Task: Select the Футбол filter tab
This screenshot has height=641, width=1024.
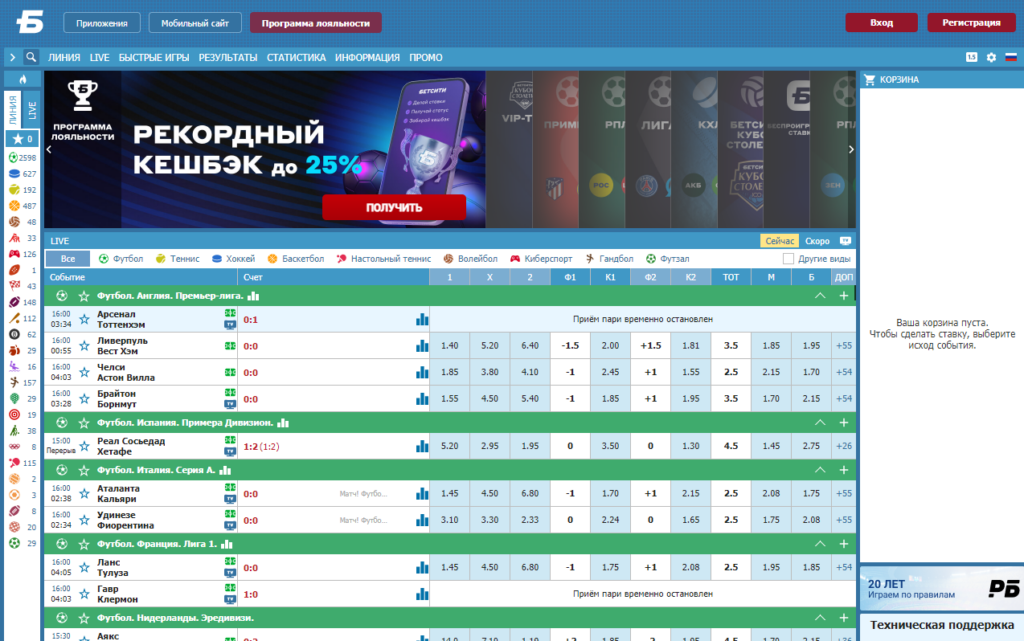Action: click(121, 258)
